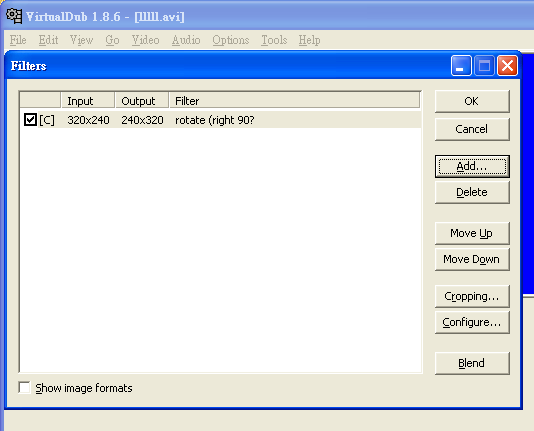Screen dimensions: 534x431
Task: Open the Audio menu
Action: tap(186, 40)
